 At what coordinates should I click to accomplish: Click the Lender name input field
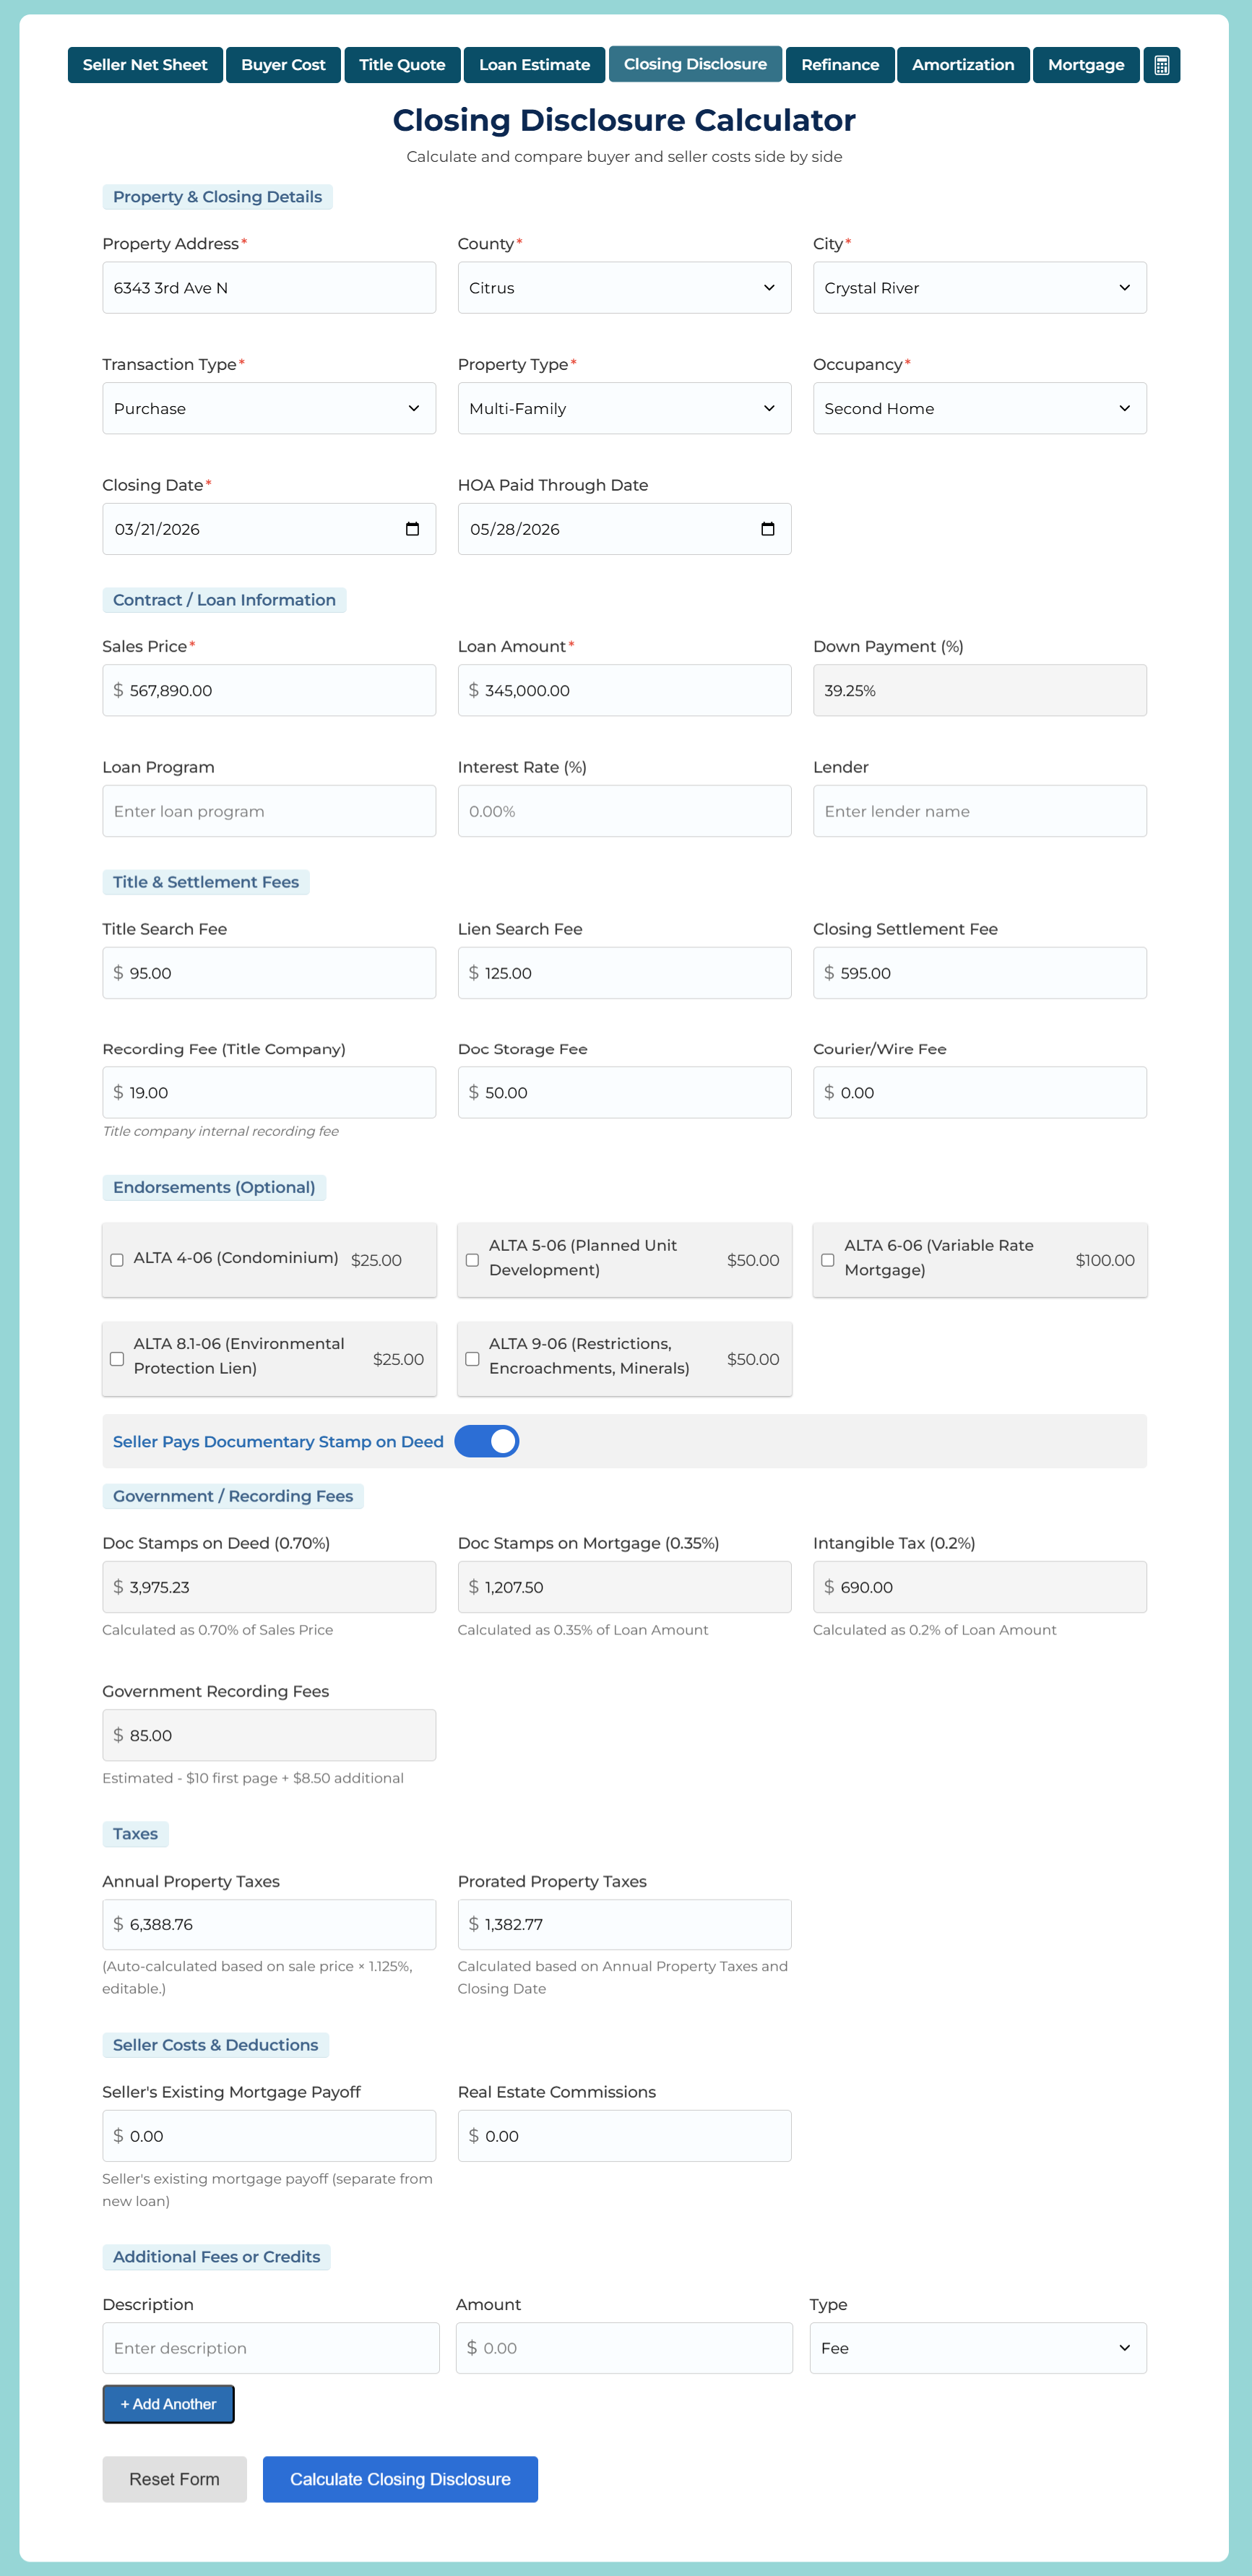[979, 810]
